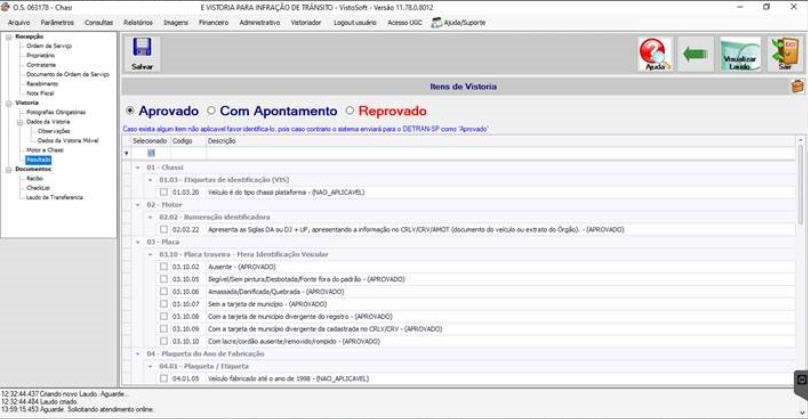Select the Com Apontamento radio button
Image resolution: width=808 pixels, height=419 pixels.
pos(211,110)
